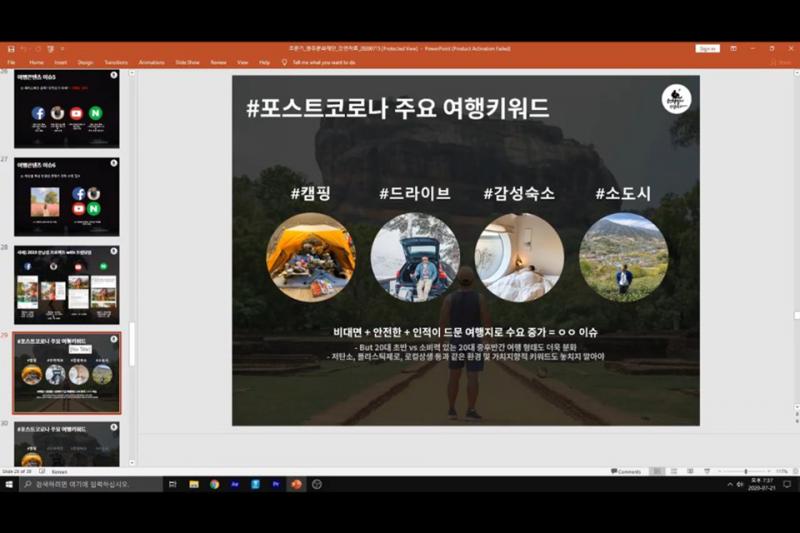Image resolution: width=800 pixels, height=533 pixels.
Task: Click the Undo arrow in quick access toolbar
Action: [23, 49]
